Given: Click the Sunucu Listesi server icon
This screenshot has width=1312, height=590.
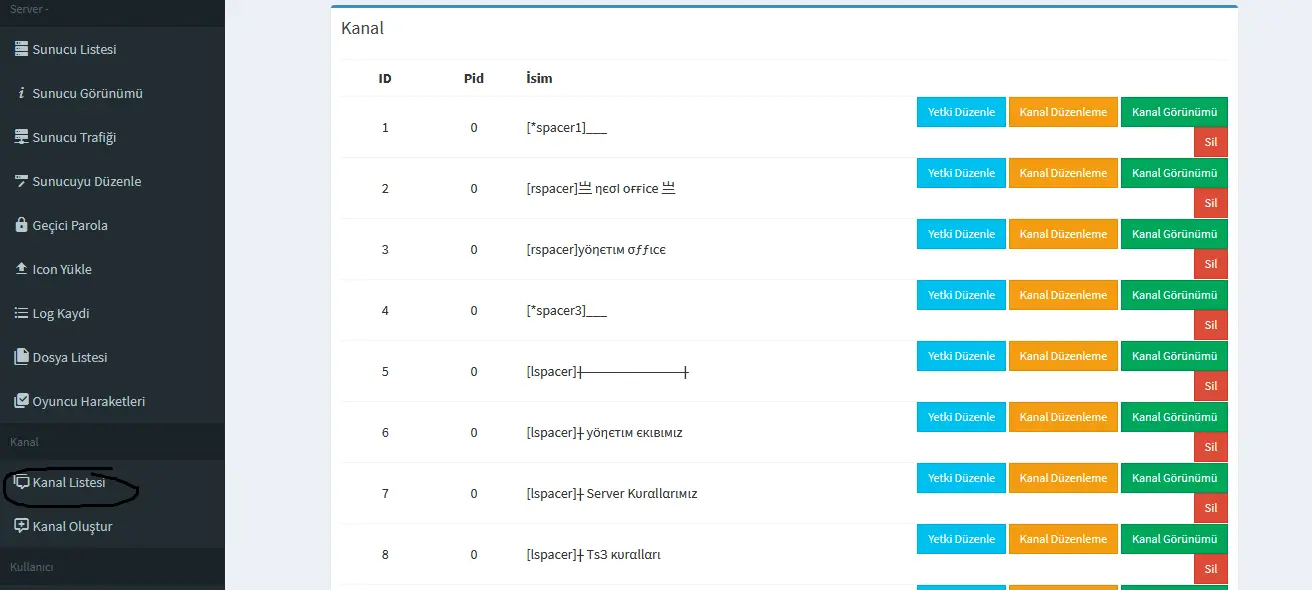Looking at the screenshot, I should coord(21,49).
